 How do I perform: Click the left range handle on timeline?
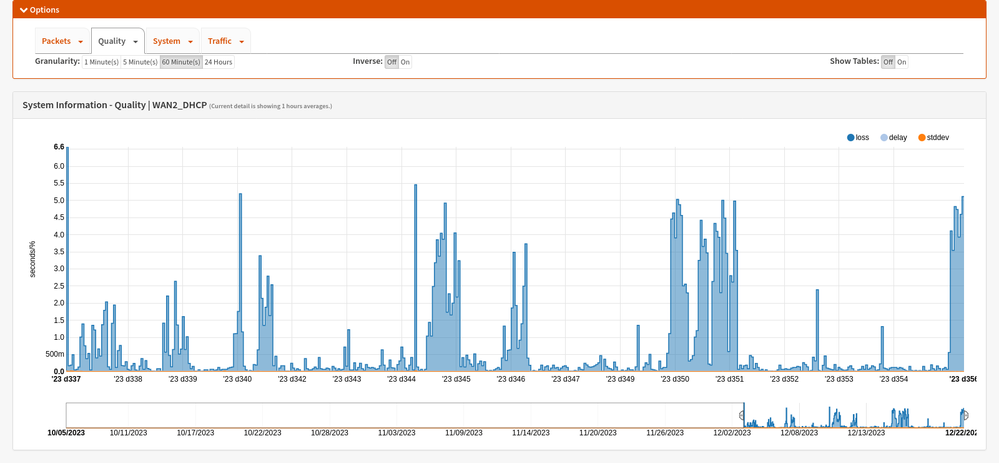742,415
